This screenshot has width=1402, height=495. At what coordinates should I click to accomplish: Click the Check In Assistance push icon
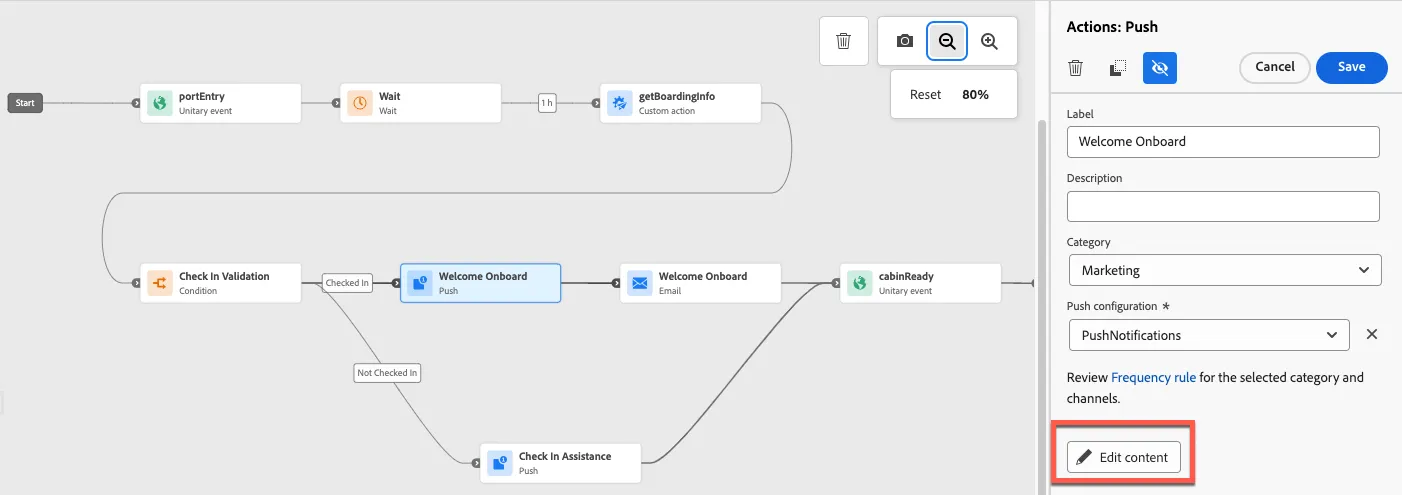(499, 463)
